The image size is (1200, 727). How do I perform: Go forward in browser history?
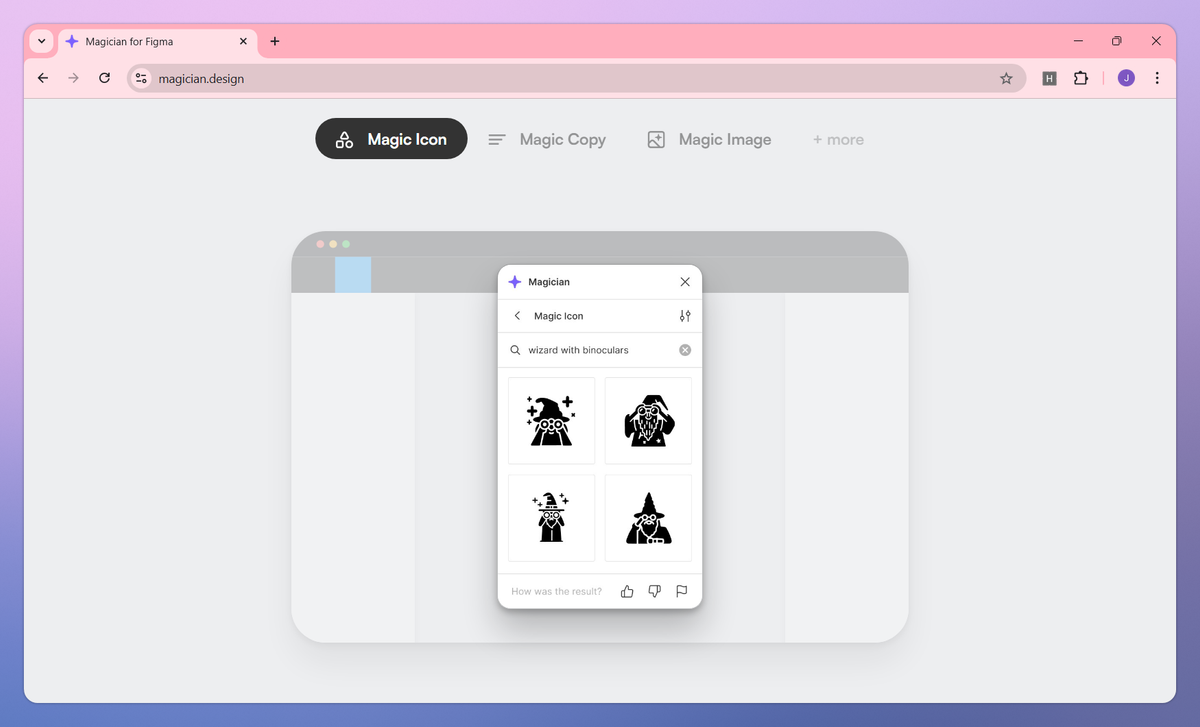73,78
